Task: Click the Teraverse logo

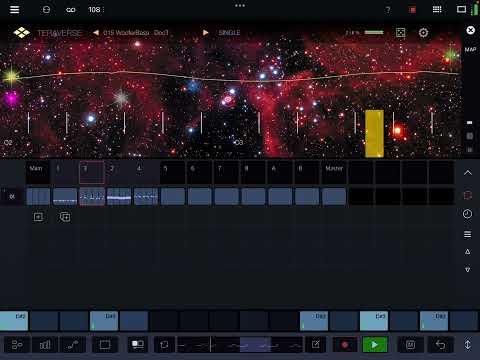Action: click(x=22, y=32)
